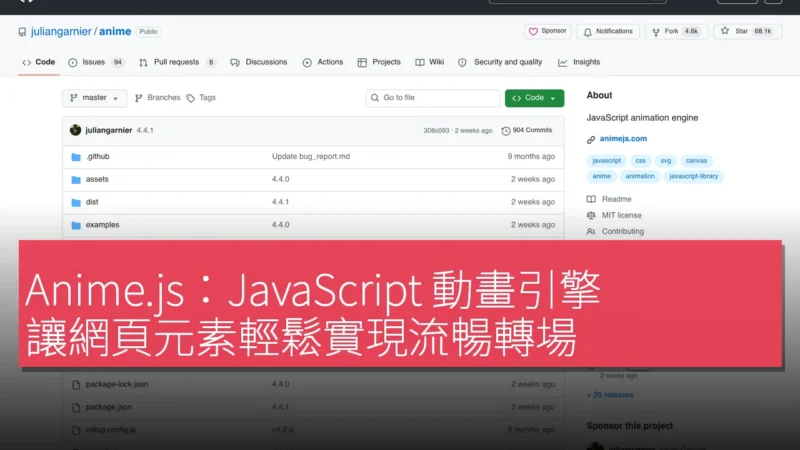
Task: Click the link icon beside animejs.com
Action: click(x=591, y=139)
